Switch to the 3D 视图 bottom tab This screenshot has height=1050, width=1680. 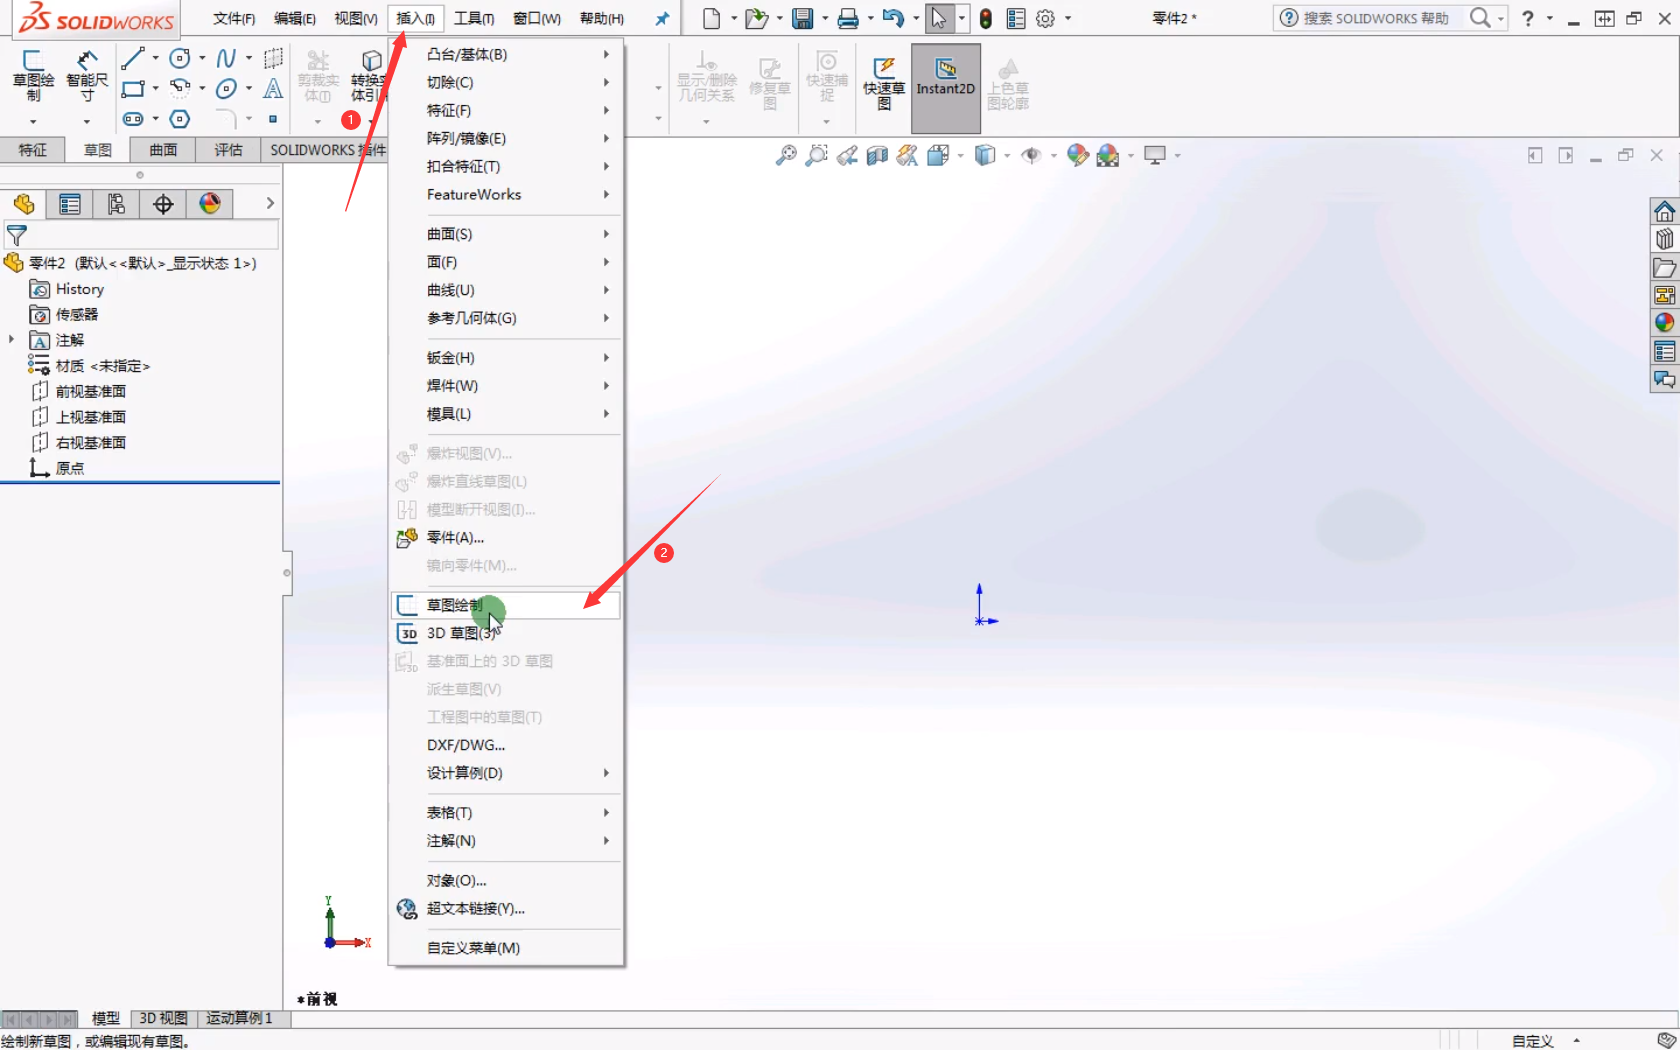tap(163, 1018)
